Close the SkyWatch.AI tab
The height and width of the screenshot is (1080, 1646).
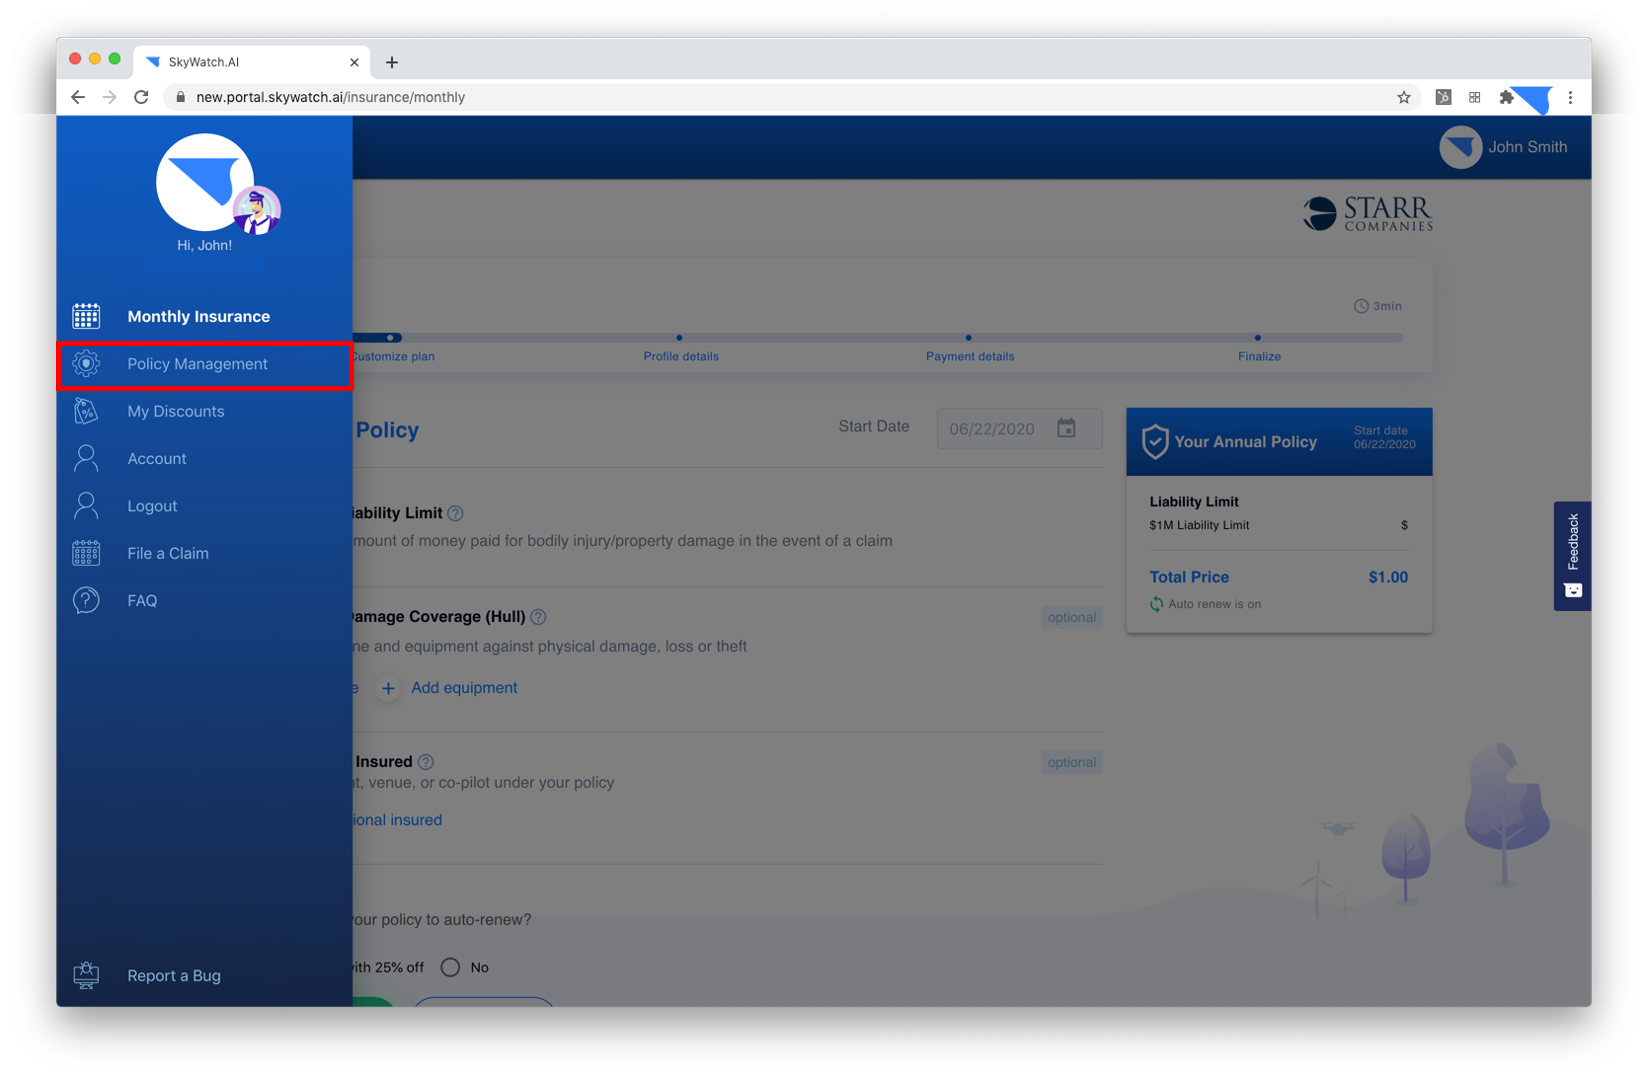pyautogui.click(x=354, y=62)
